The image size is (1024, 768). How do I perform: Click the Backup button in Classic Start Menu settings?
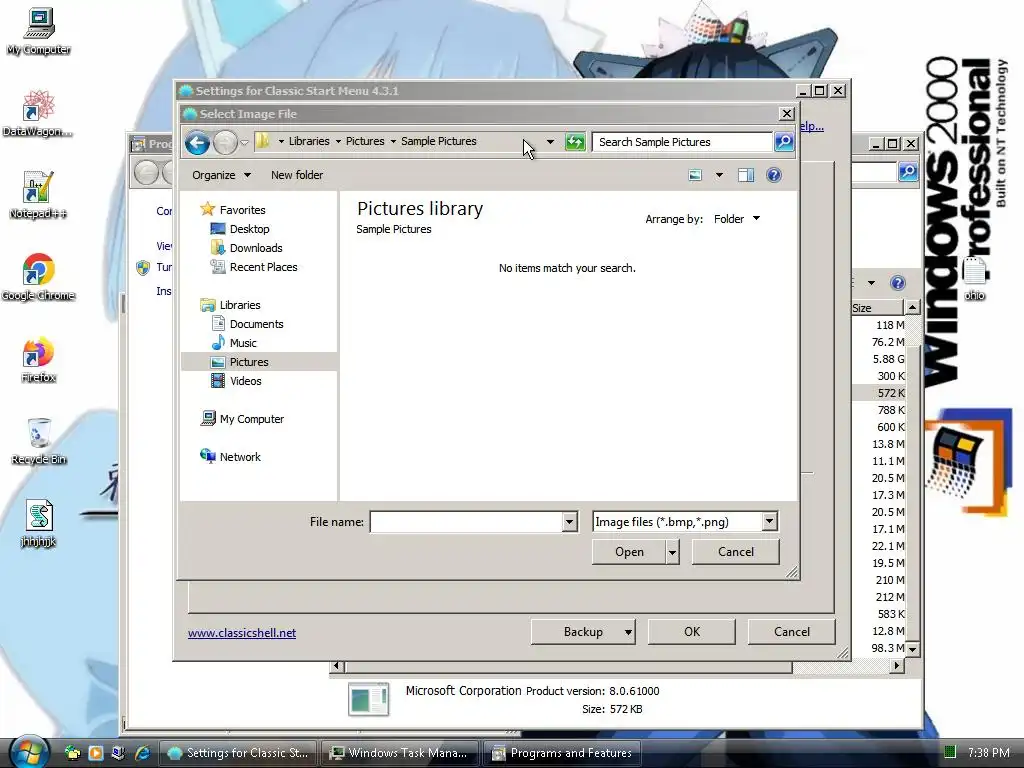(583, 632)
